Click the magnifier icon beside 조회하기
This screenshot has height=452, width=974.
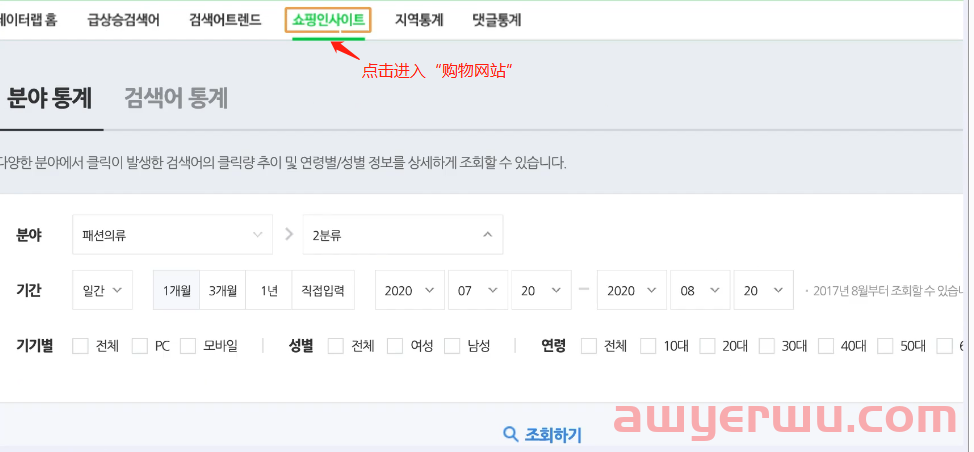coord(511,434)
